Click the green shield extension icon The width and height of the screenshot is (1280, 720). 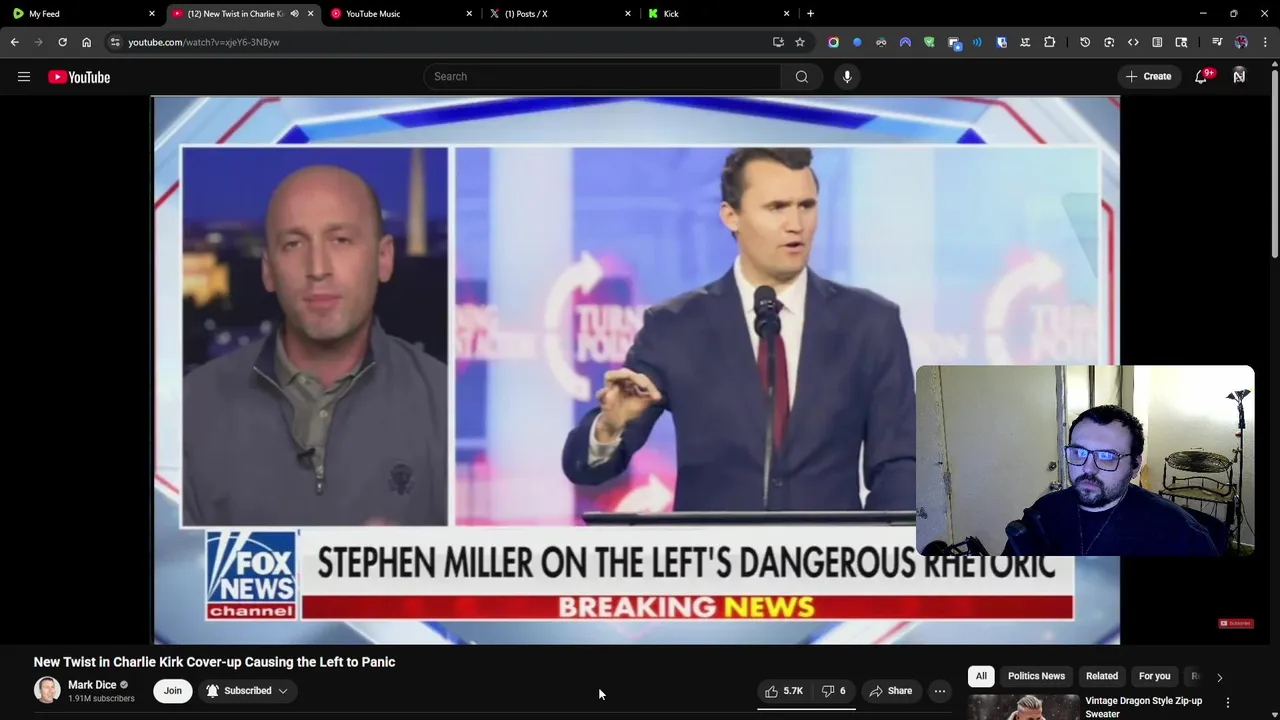pos(929,42)
